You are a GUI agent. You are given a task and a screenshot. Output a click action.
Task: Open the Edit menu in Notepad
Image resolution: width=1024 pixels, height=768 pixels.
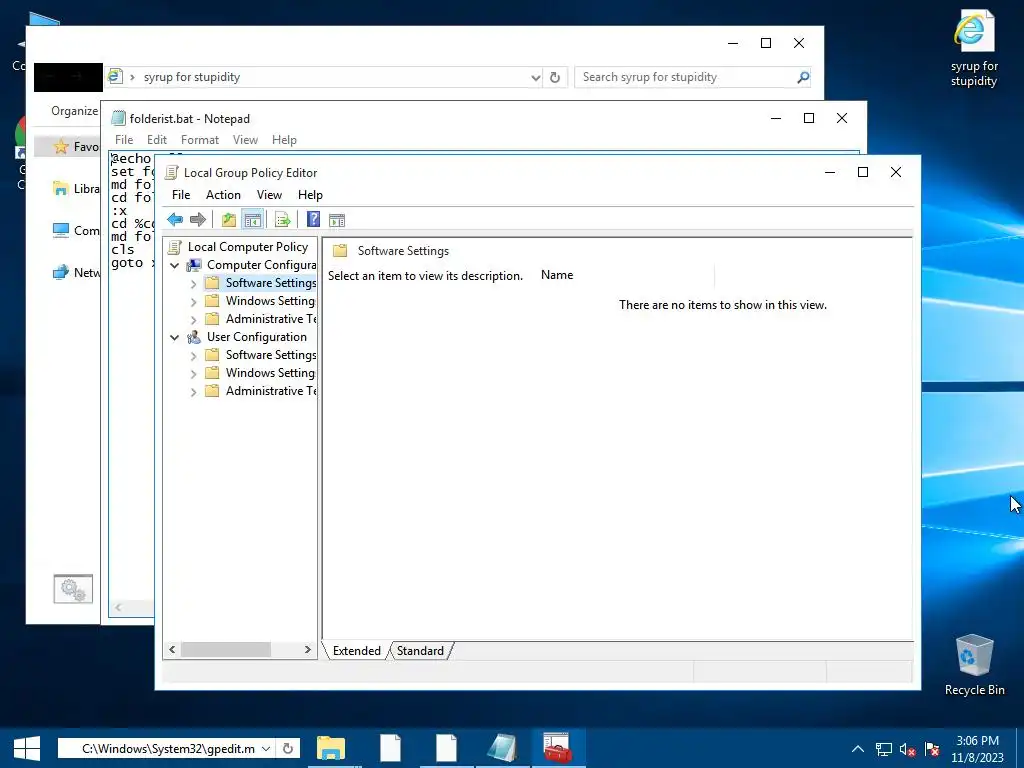157,140
